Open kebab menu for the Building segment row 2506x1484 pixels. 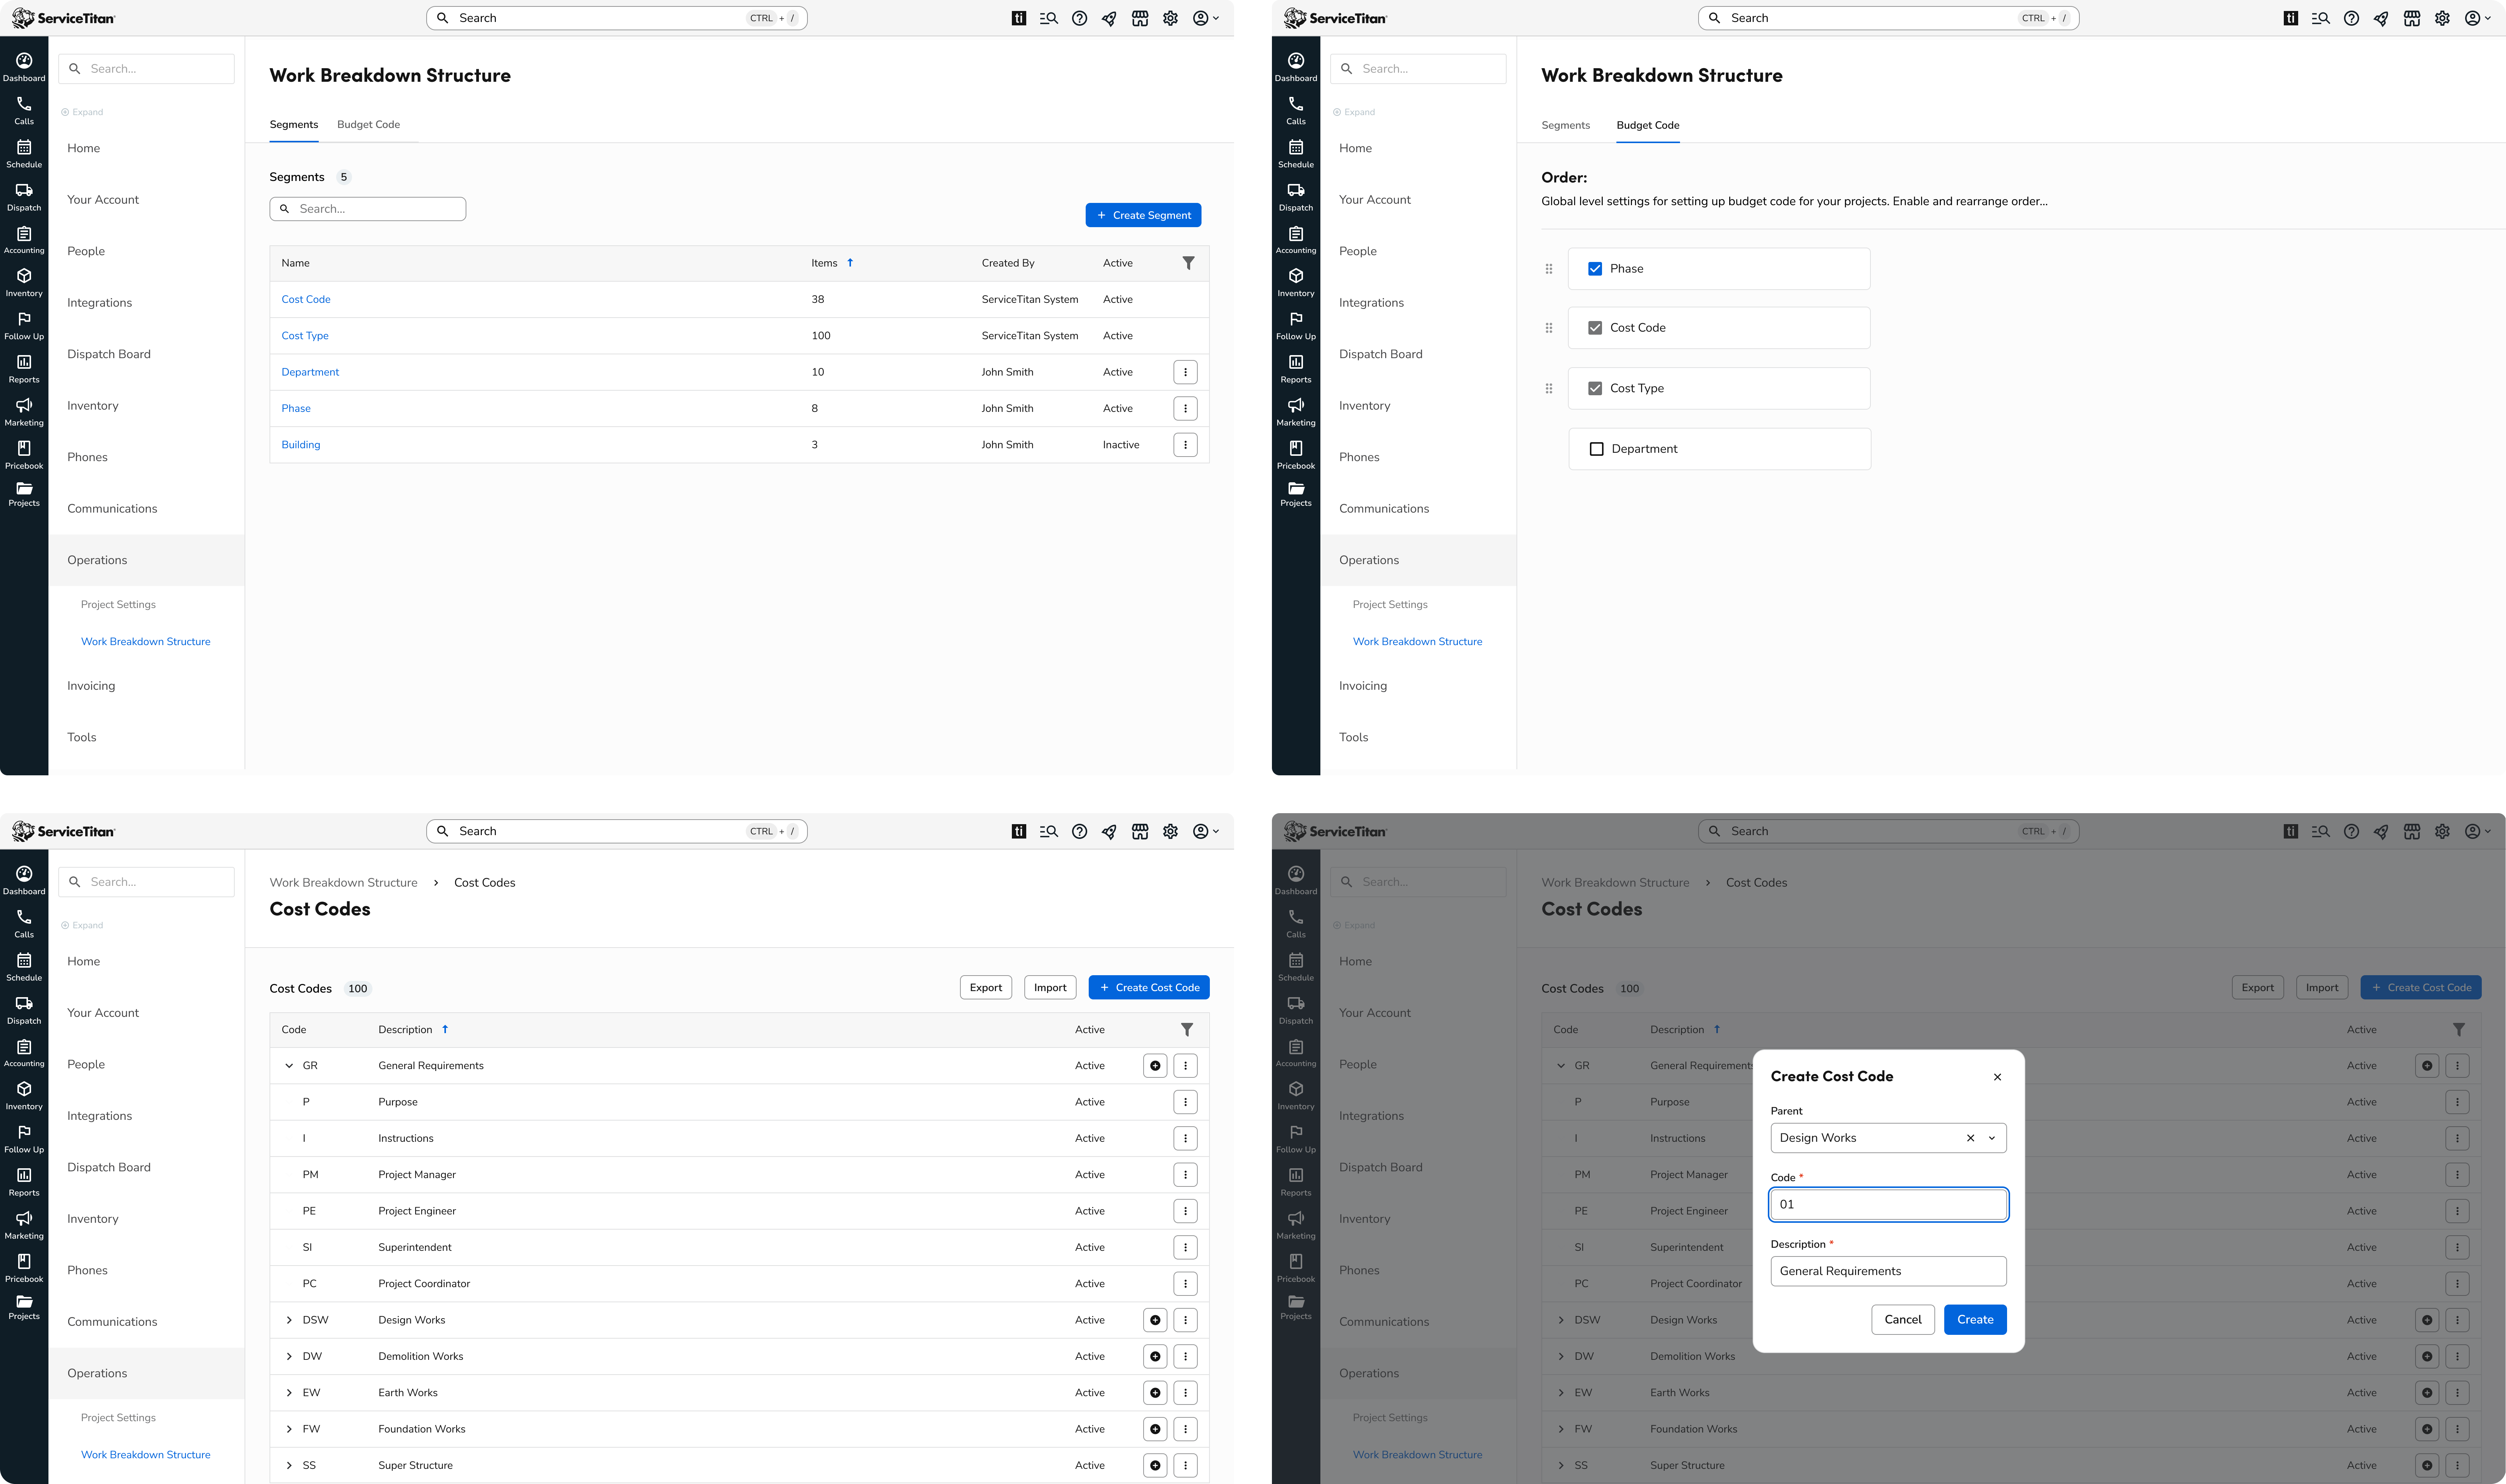point(1185,445)
